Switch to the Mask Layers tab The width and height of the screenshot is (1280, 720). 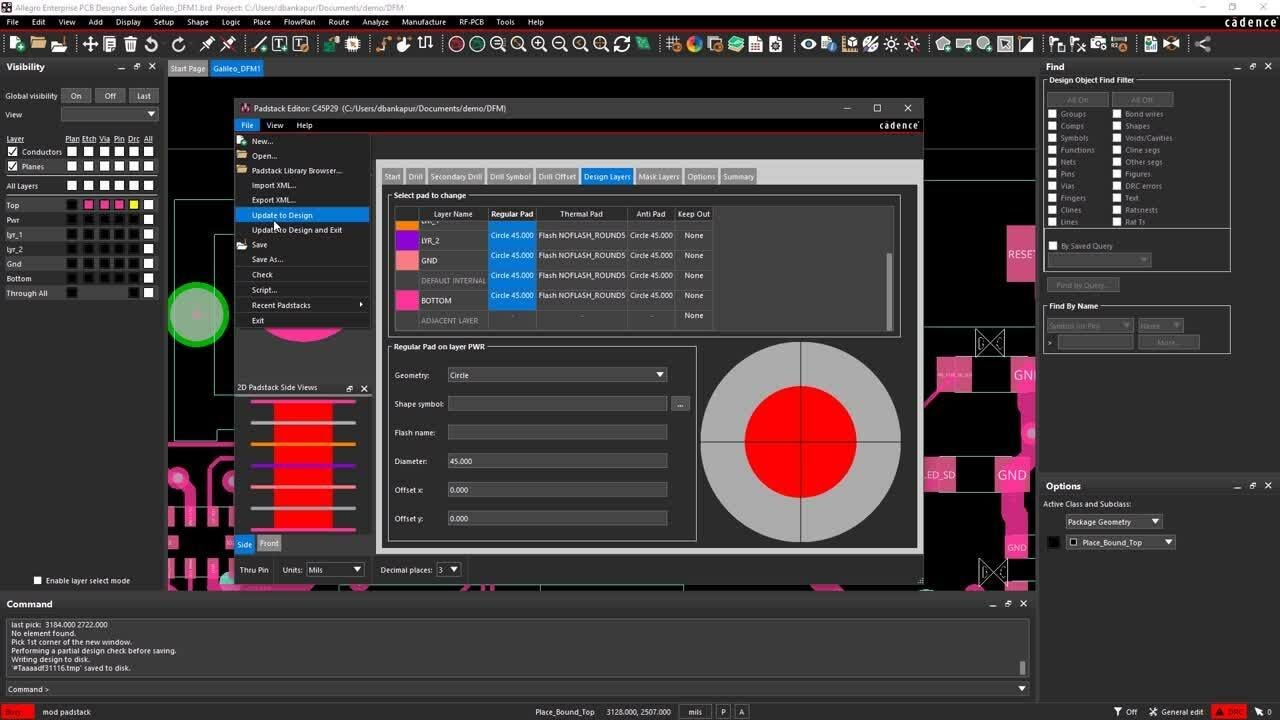tap(659, 177)
